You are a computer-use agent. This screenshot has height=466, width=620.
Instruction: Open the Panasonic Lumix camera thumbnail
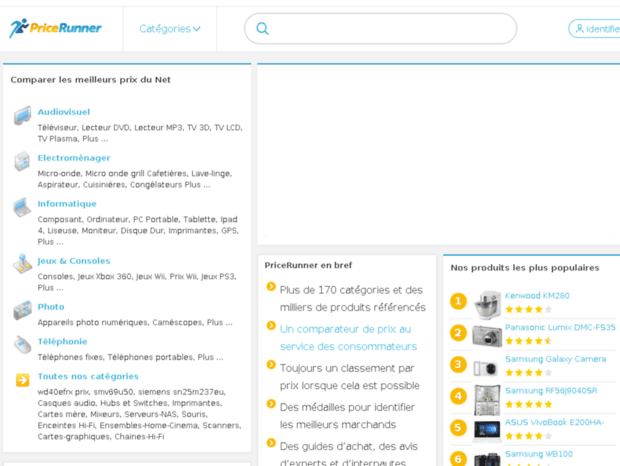click(487, 336)
